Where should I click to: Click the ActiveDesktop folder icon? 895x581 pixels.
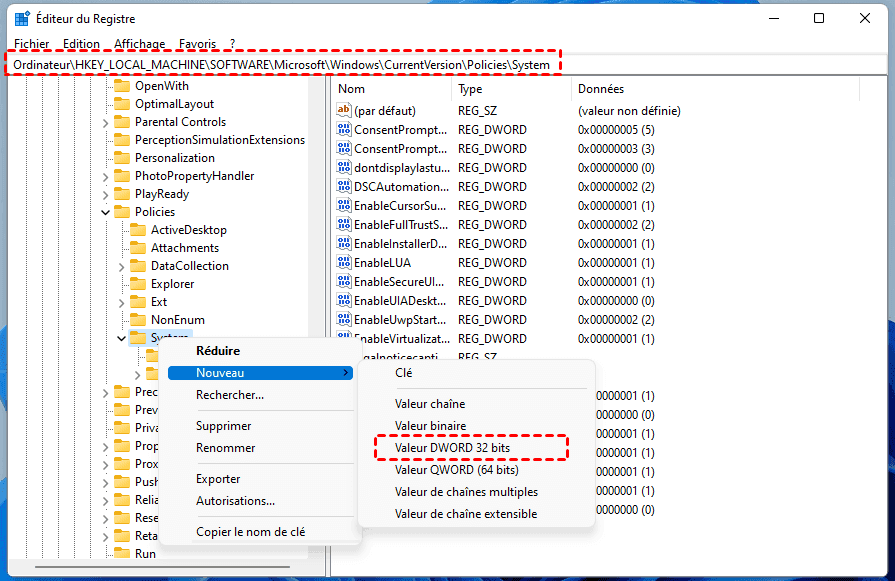click(x=138, y=230)
